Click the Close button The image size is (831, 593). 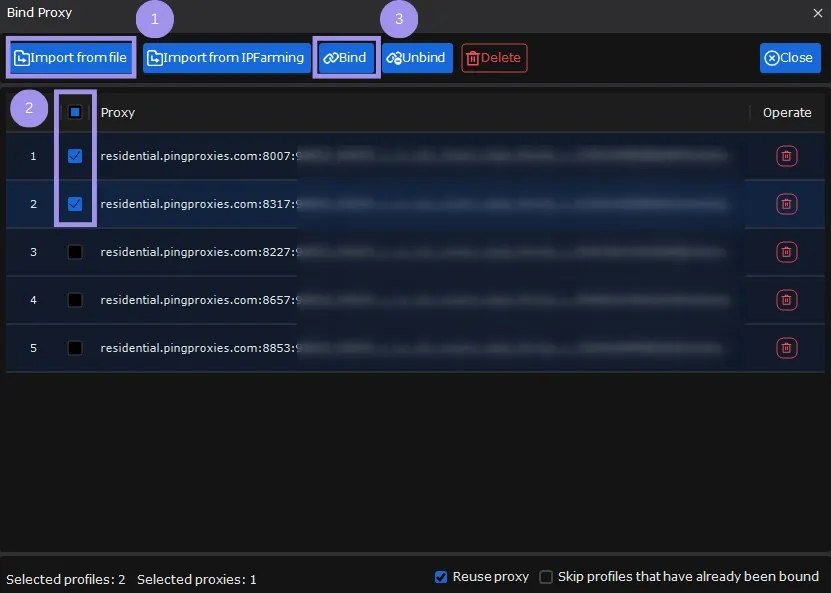[x=789, y=57]
